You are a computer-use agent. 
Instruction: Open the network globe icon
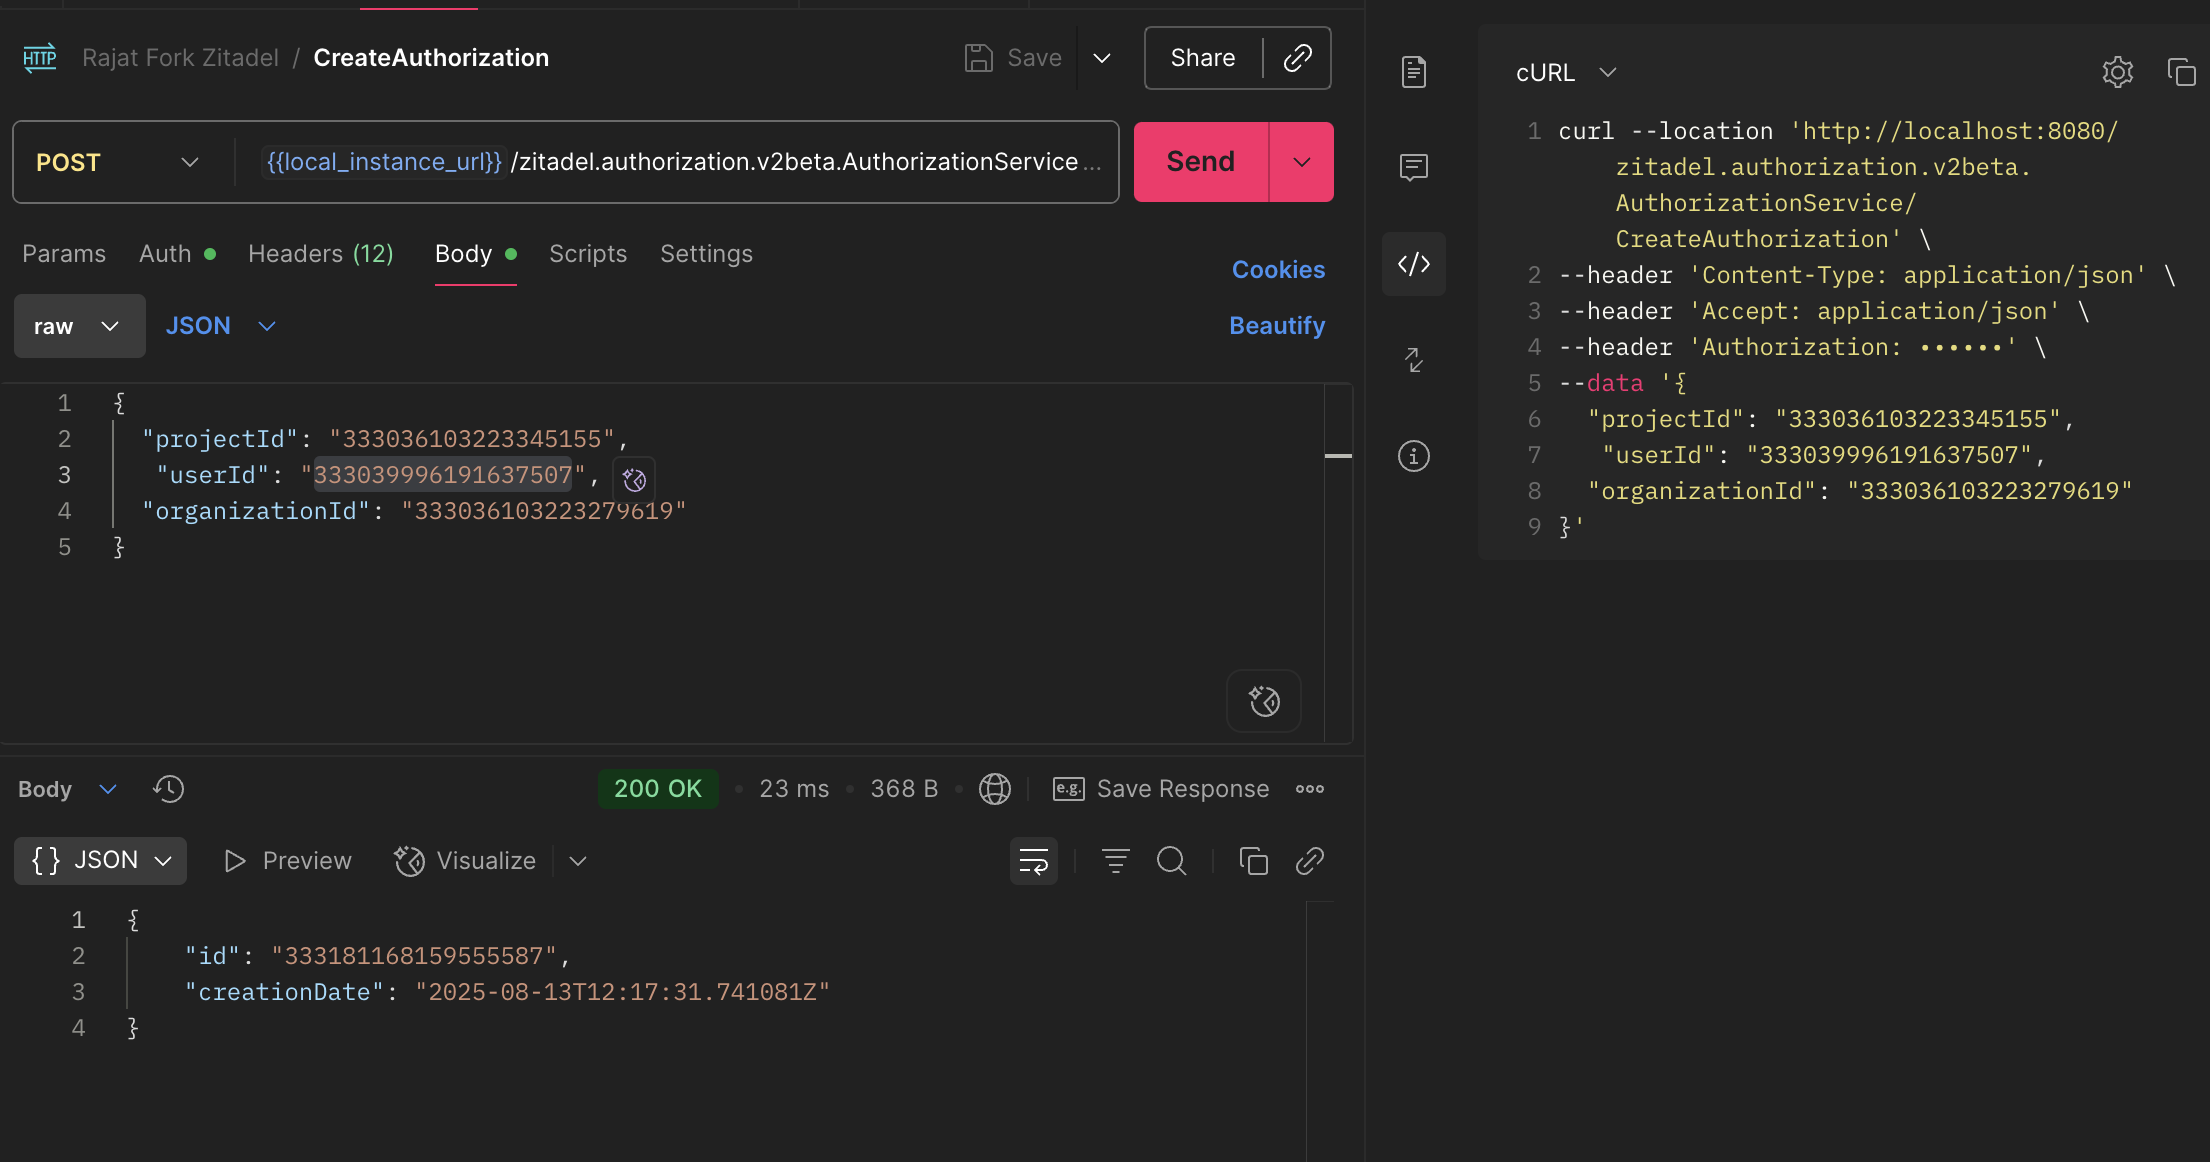tap(994, 789)
